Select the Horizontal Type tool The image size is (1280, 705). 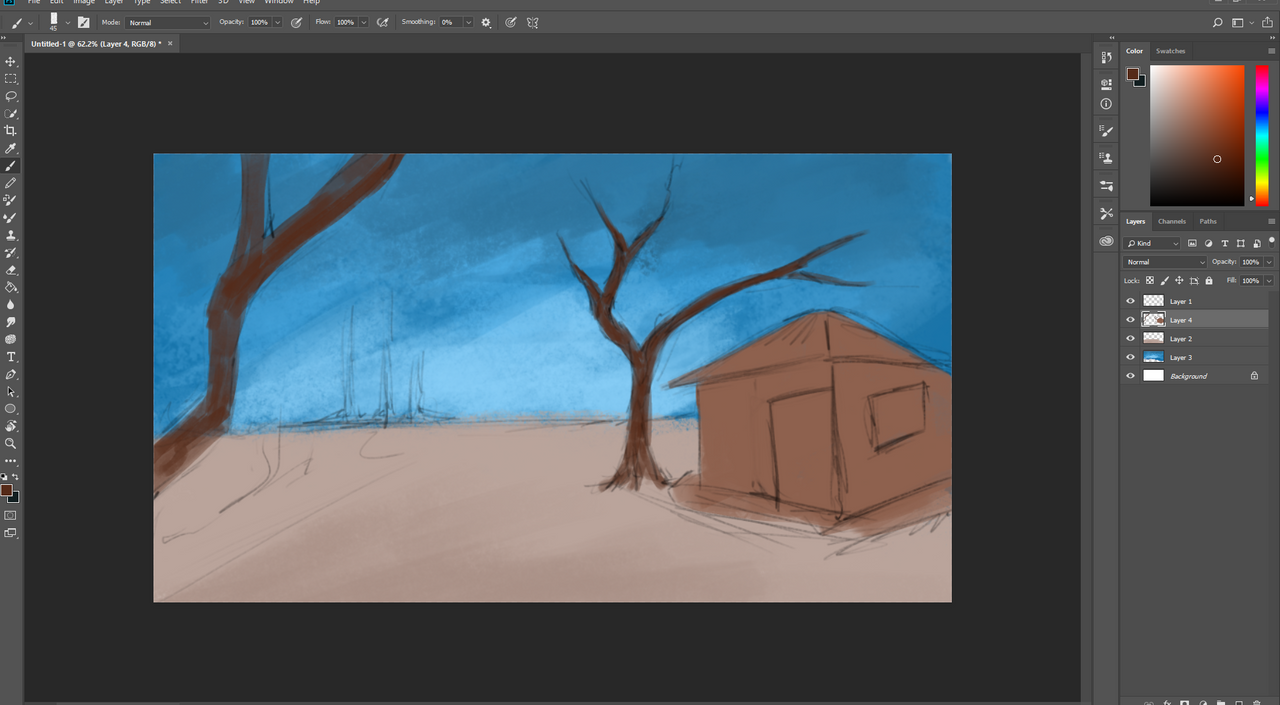11,357
